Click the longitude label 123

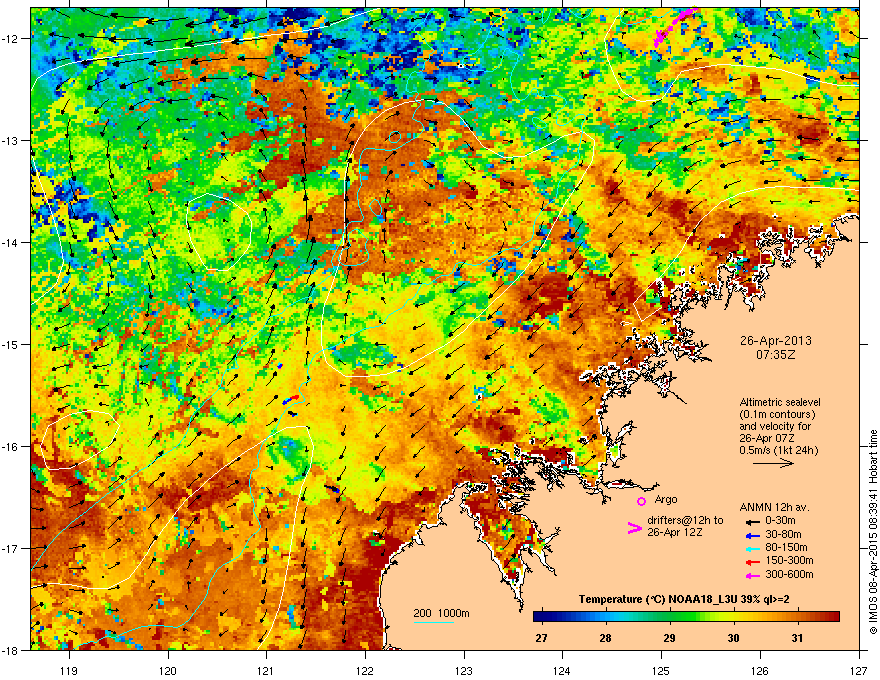(464, 670)
